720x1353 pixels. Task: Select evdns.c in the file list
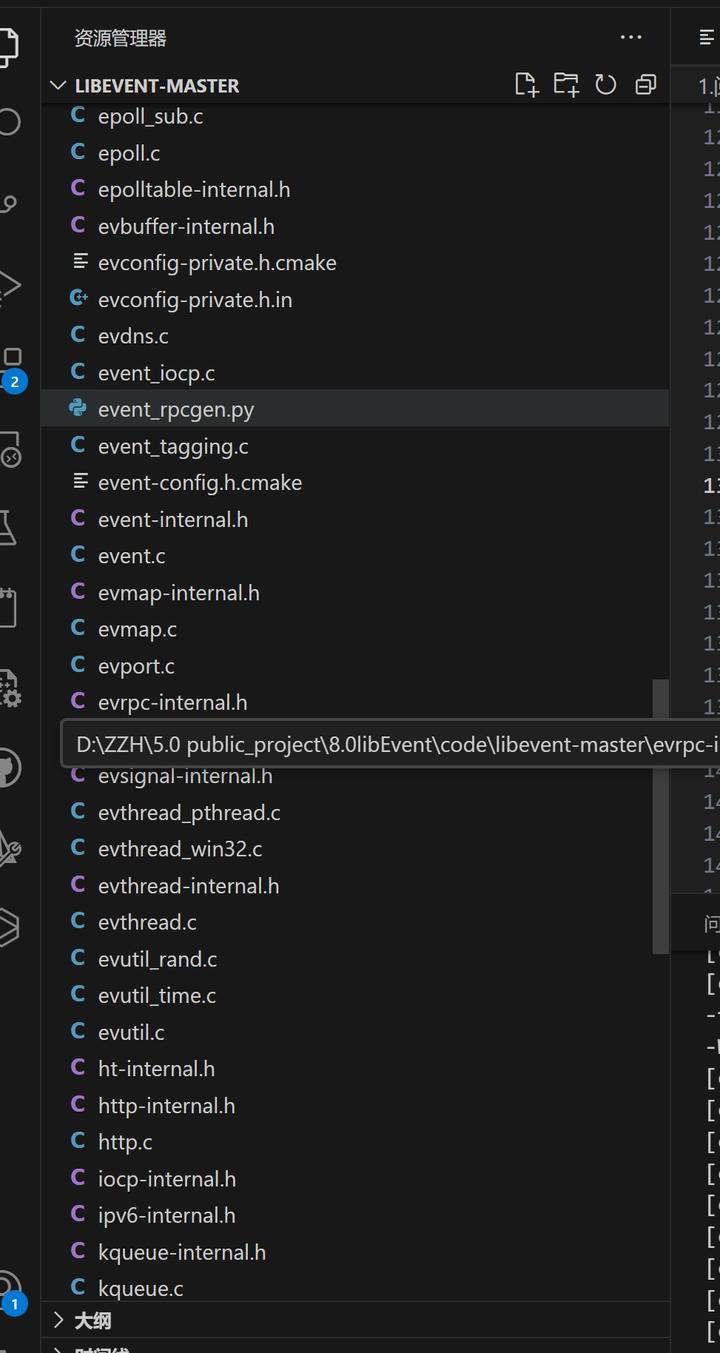coord(133,336)
